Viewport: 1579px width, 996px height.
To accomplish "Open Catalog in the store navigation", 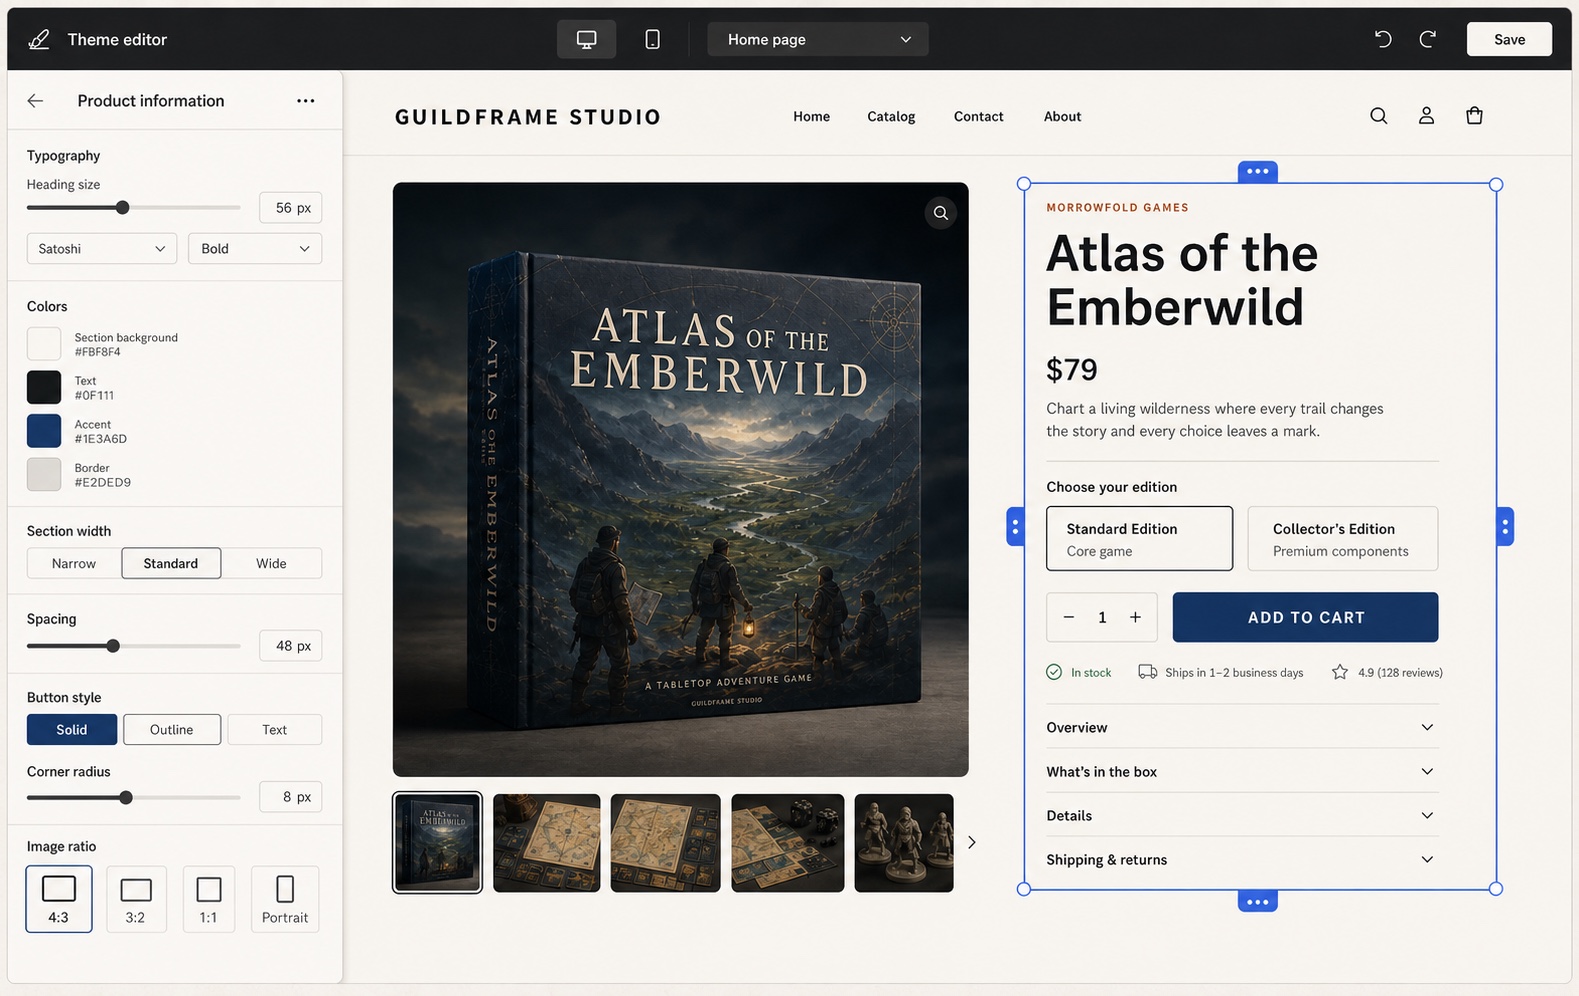I will (x=891, y=116).
